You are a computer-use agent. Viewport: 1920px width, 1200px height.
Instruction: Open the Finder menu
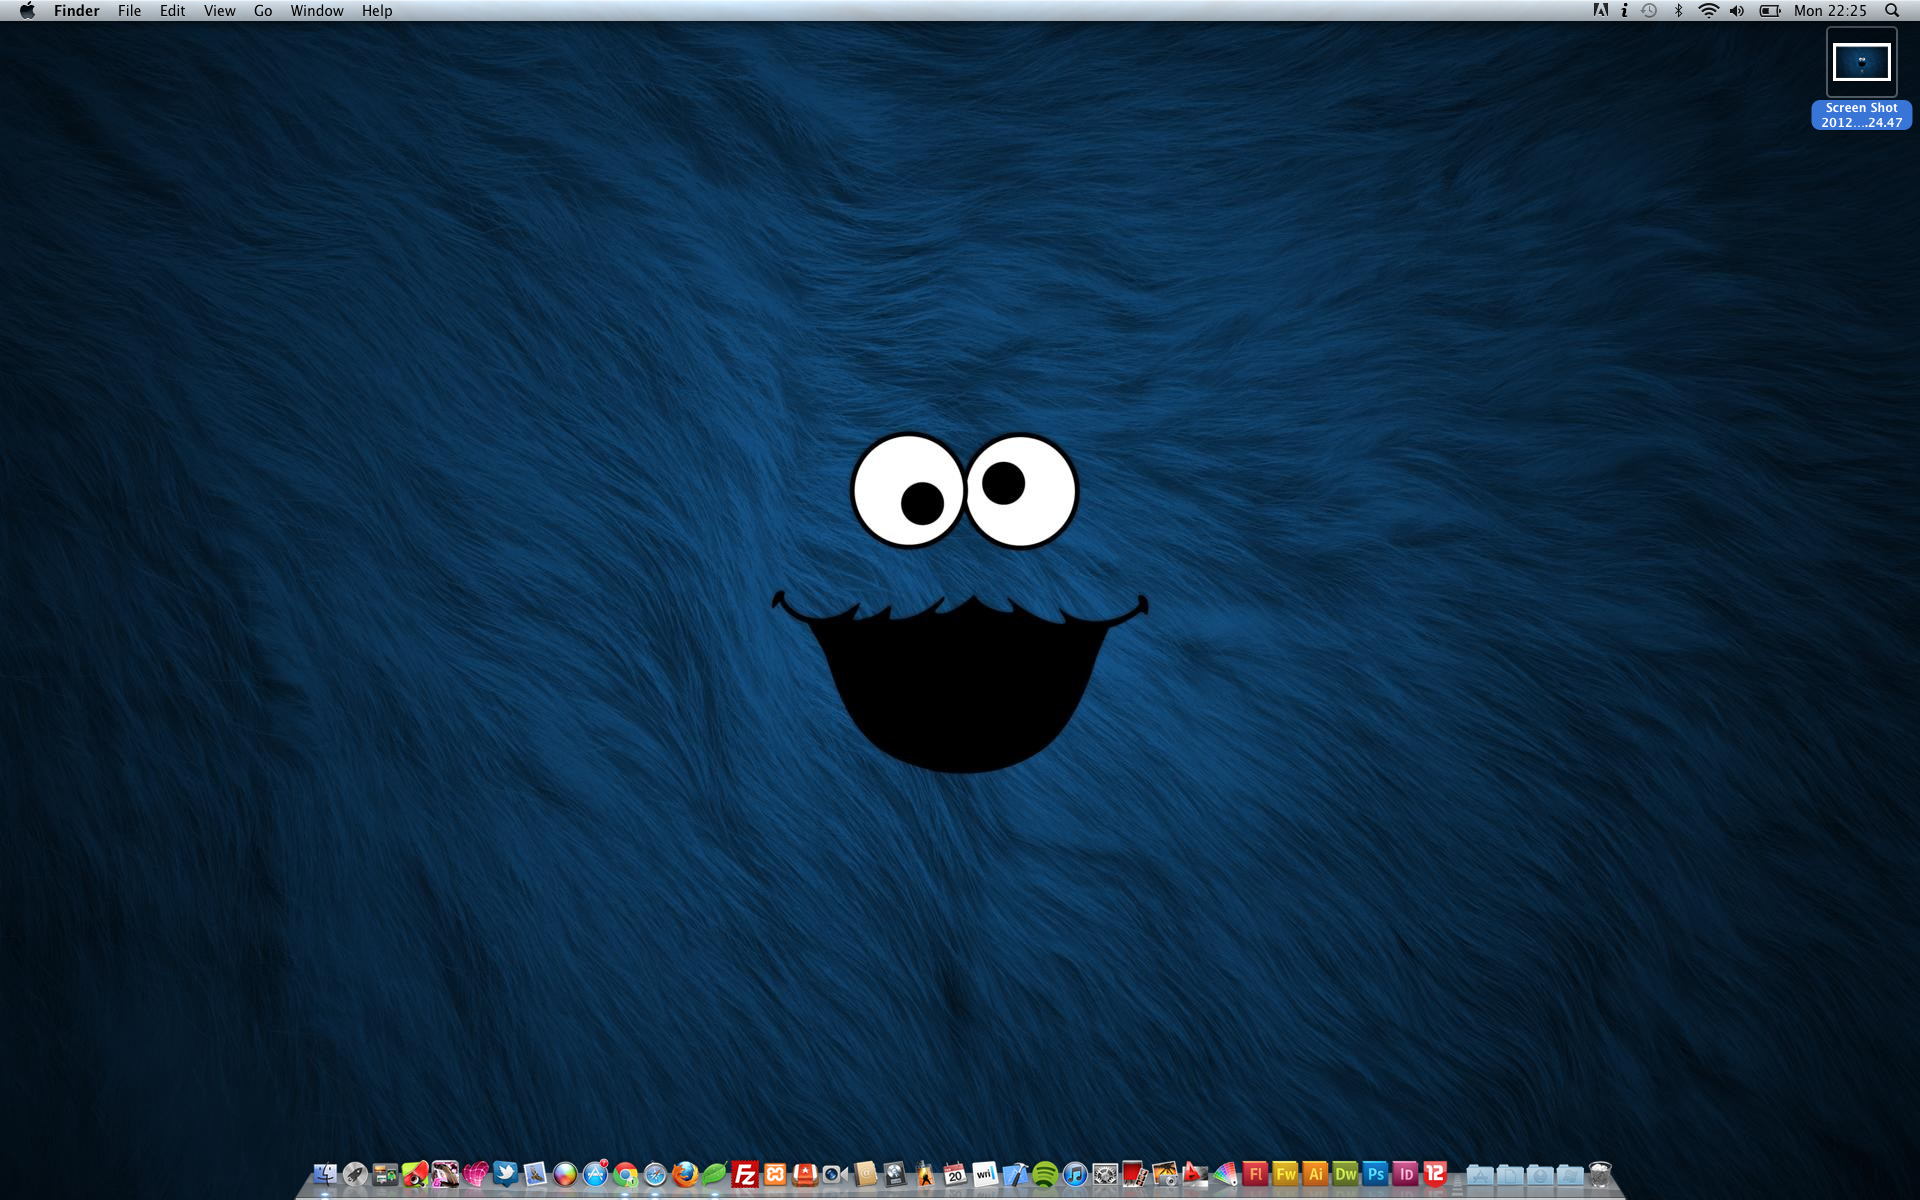pyautogui.click(x=76, y=10)
